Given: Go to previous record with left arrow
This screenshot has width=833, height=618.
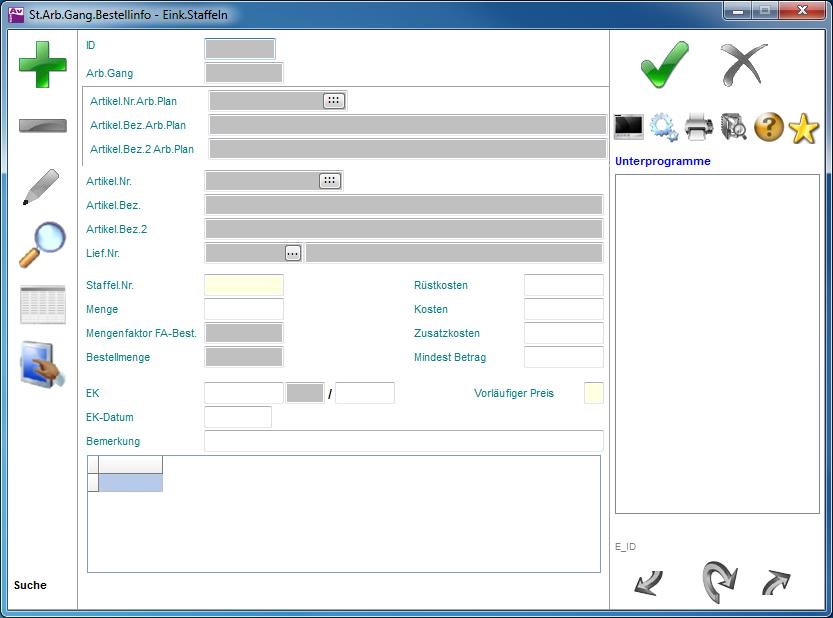Looking at the screenshot, I should pos(648,583).
